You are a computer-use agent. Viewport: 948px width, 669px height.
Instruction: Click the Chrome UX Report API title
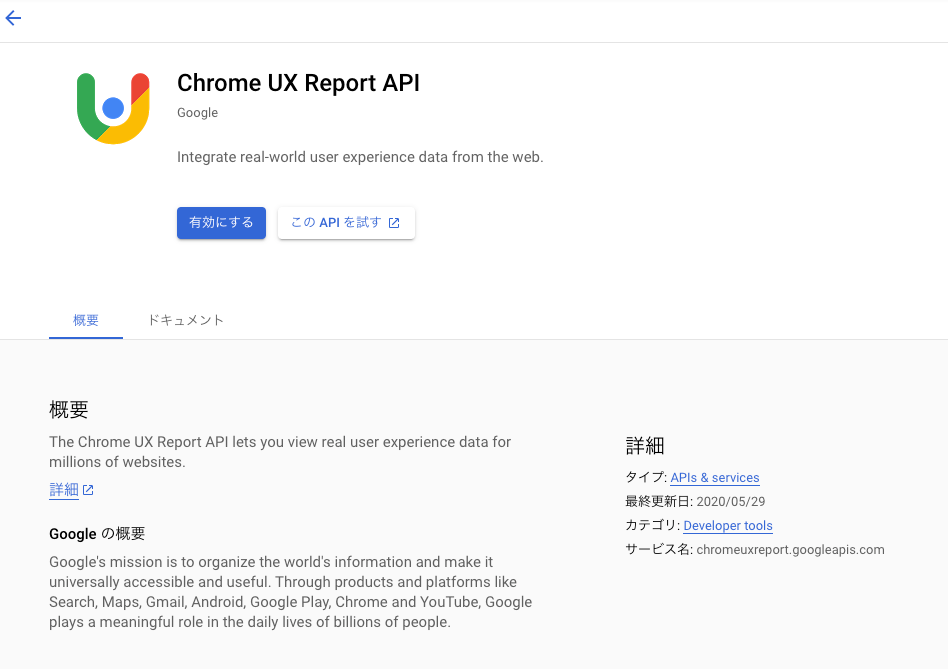pyautogui.click(x=298, y=83)
